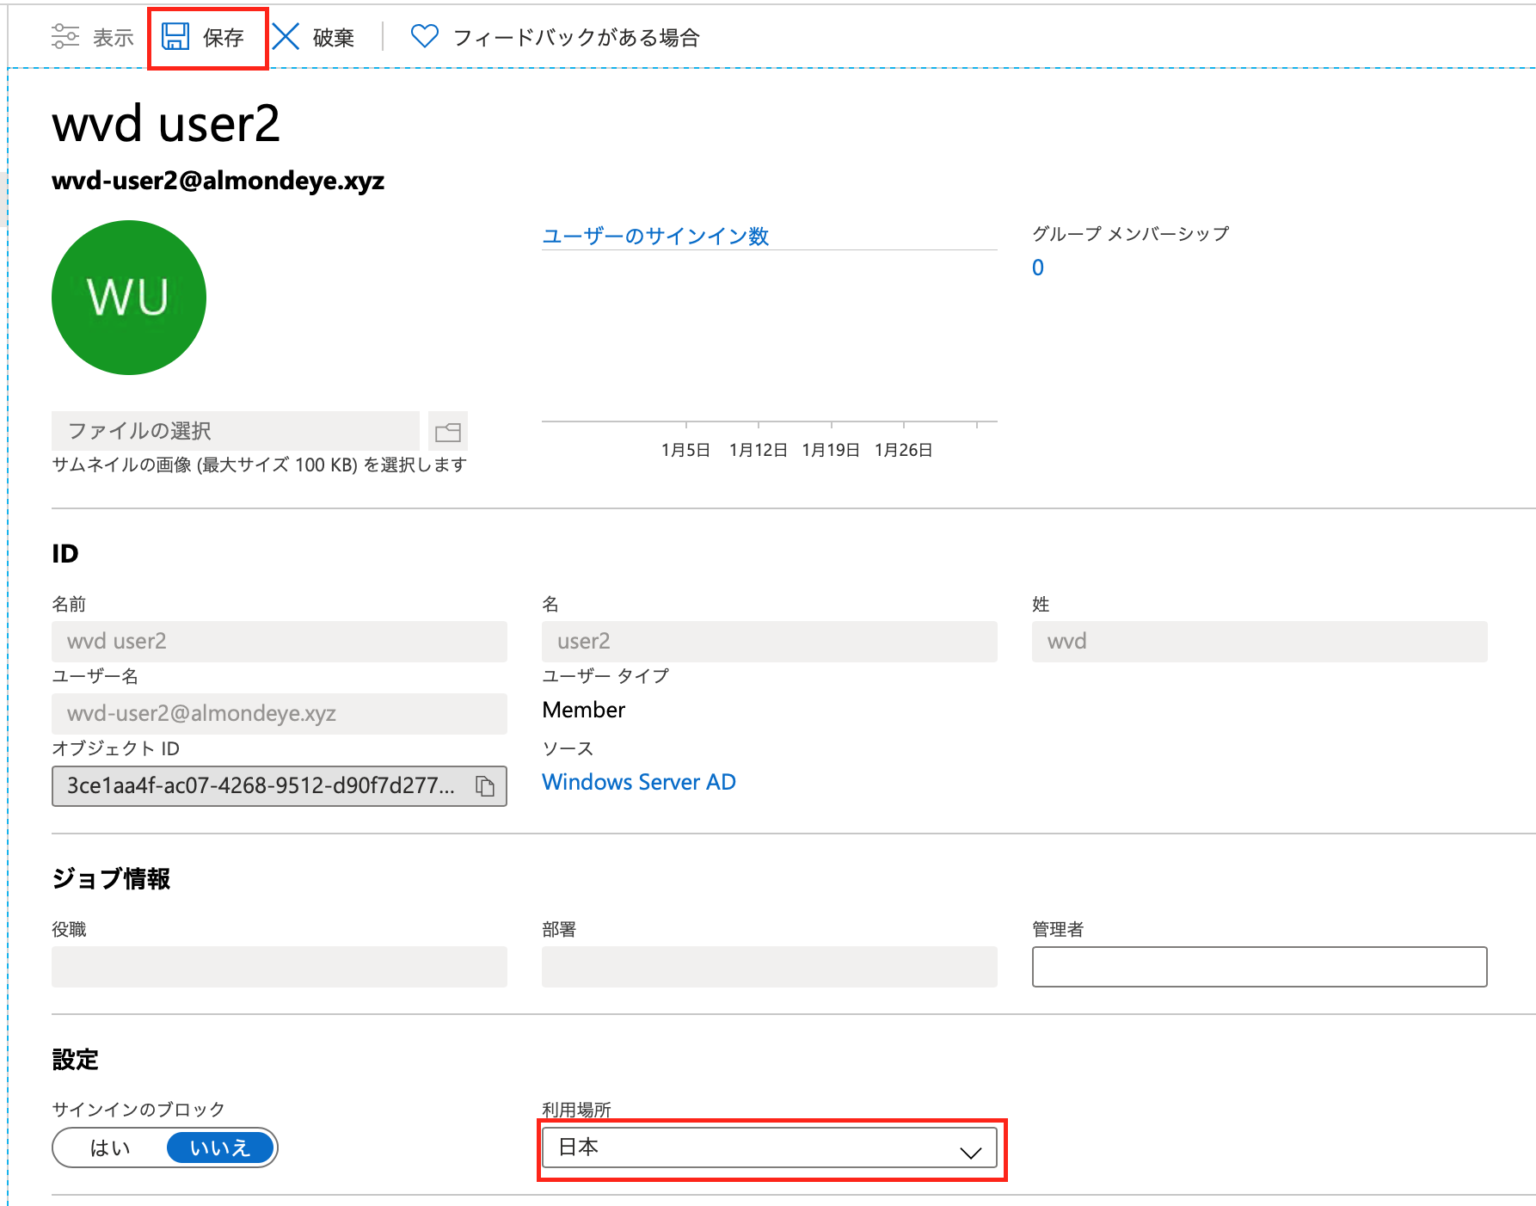1536x1206 pixels.
Task: Copy the object ID with the copy icon
Action: 486,786
